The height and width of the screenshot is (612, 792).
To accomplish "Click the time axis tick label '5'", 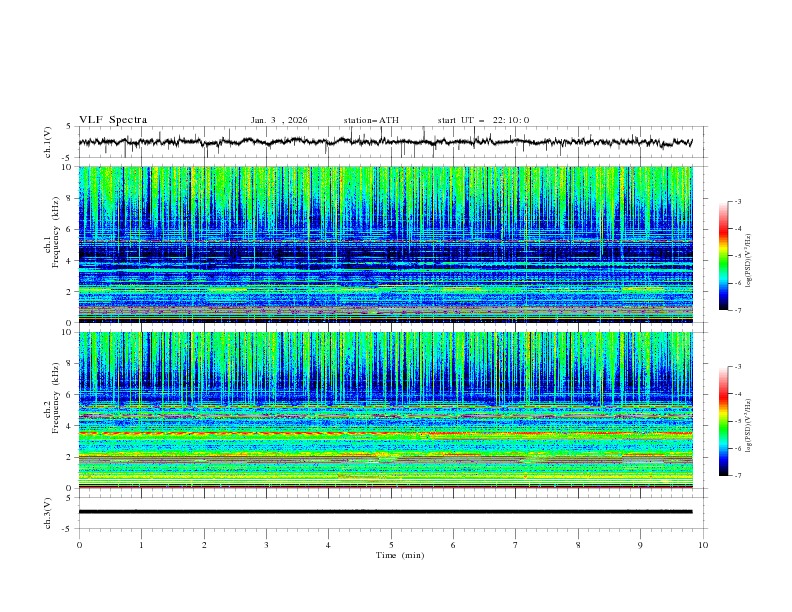I will pos(391,545).
